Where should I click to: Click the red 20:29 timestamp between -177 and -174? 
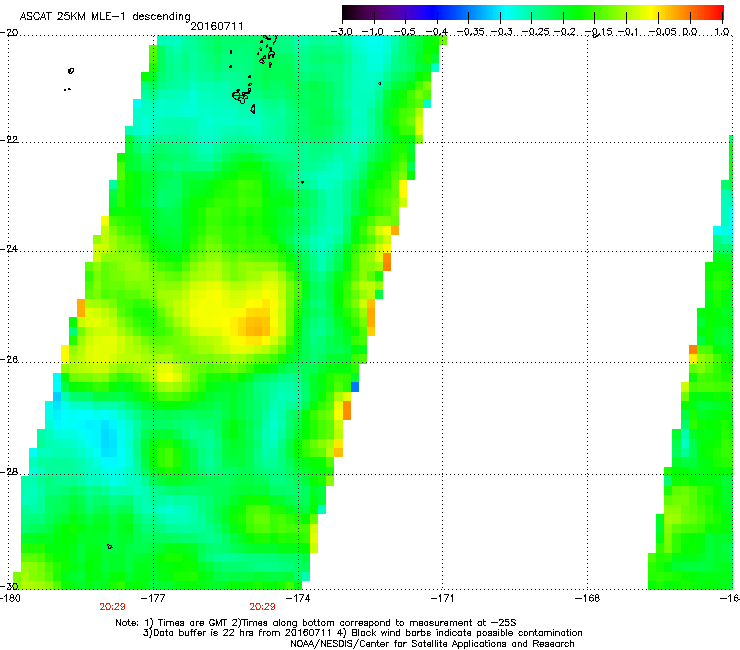(262, 607)
